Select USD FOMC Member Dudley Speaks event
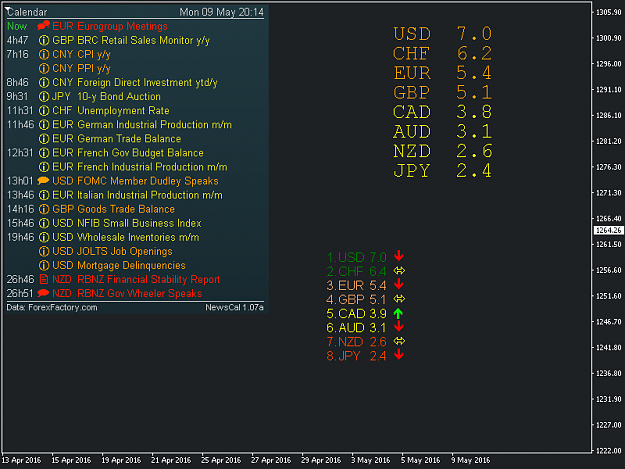This screenshot has height=469, width=625. [x=135, y=181]
